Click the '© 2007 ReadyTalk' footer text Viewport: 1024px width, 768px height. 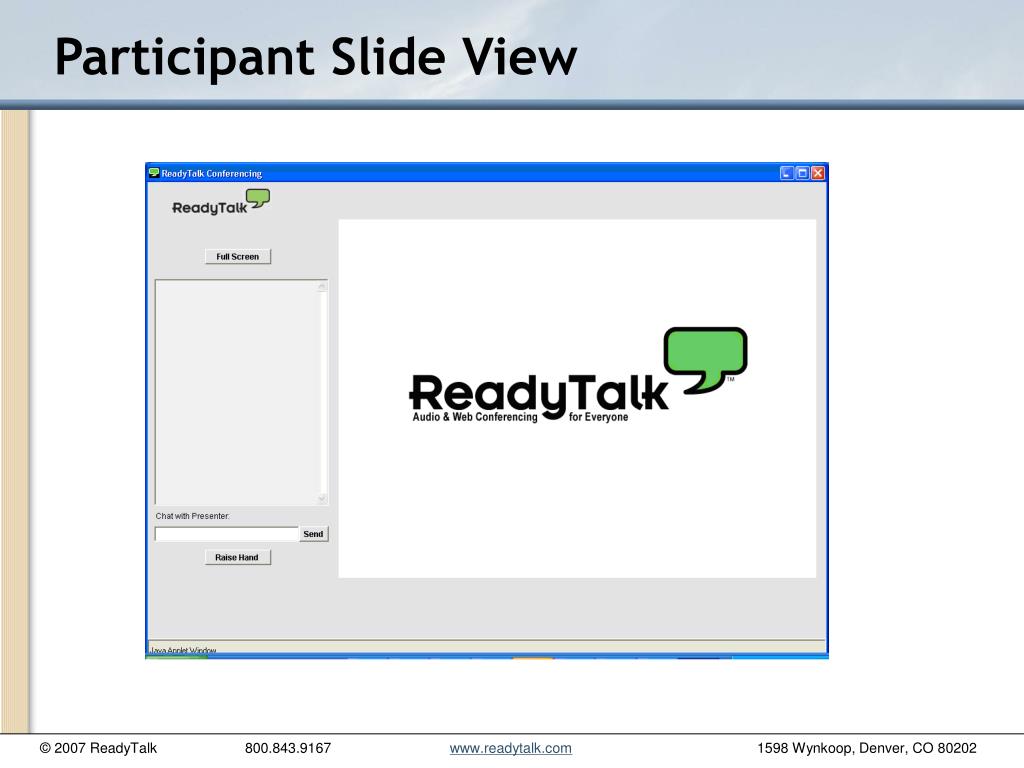(x=98, y=748)
